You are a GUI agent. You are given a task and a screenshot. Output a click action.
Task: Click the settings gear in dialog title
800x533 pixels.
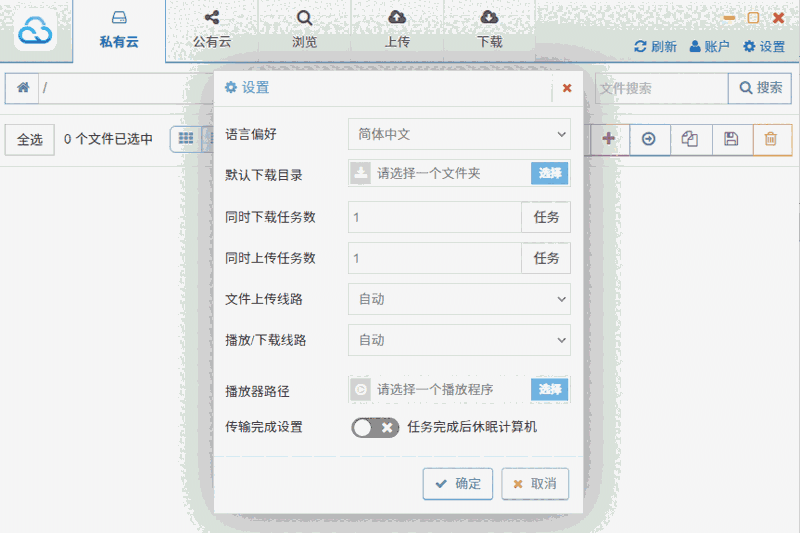(x=231, y=87)
